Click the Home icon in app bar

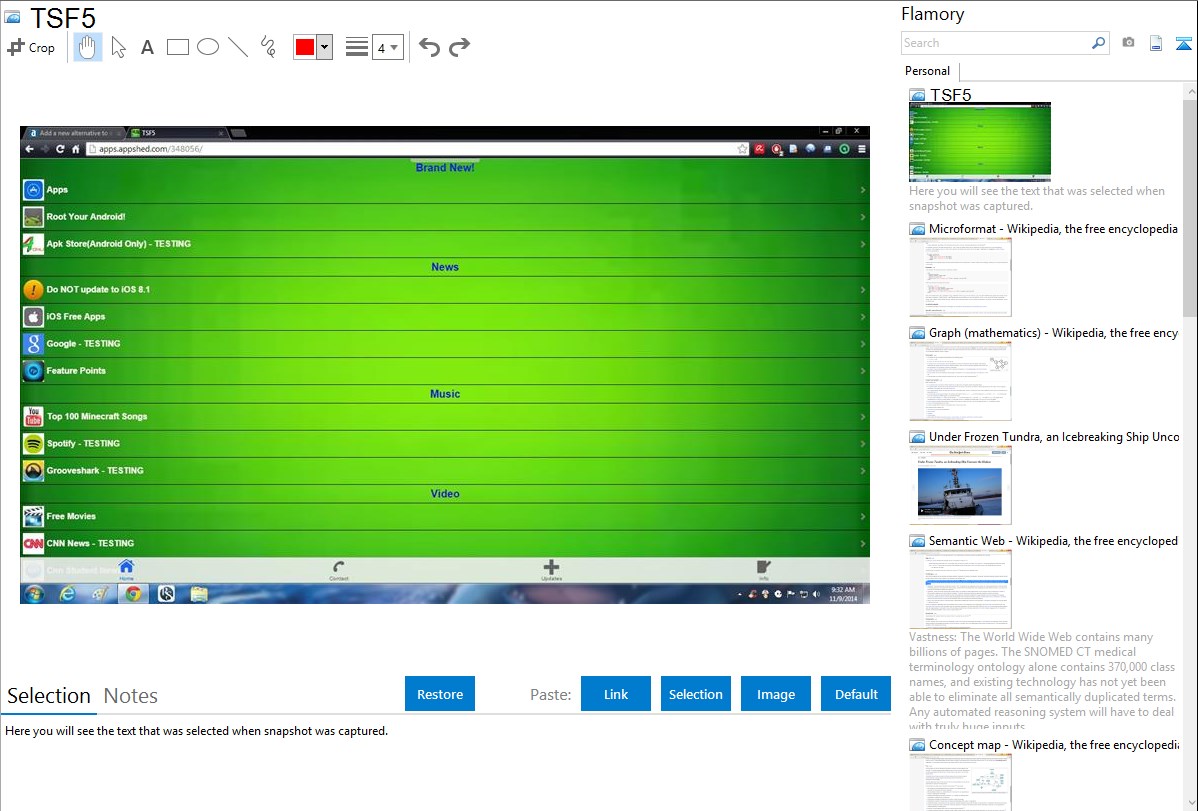point(126,569)
